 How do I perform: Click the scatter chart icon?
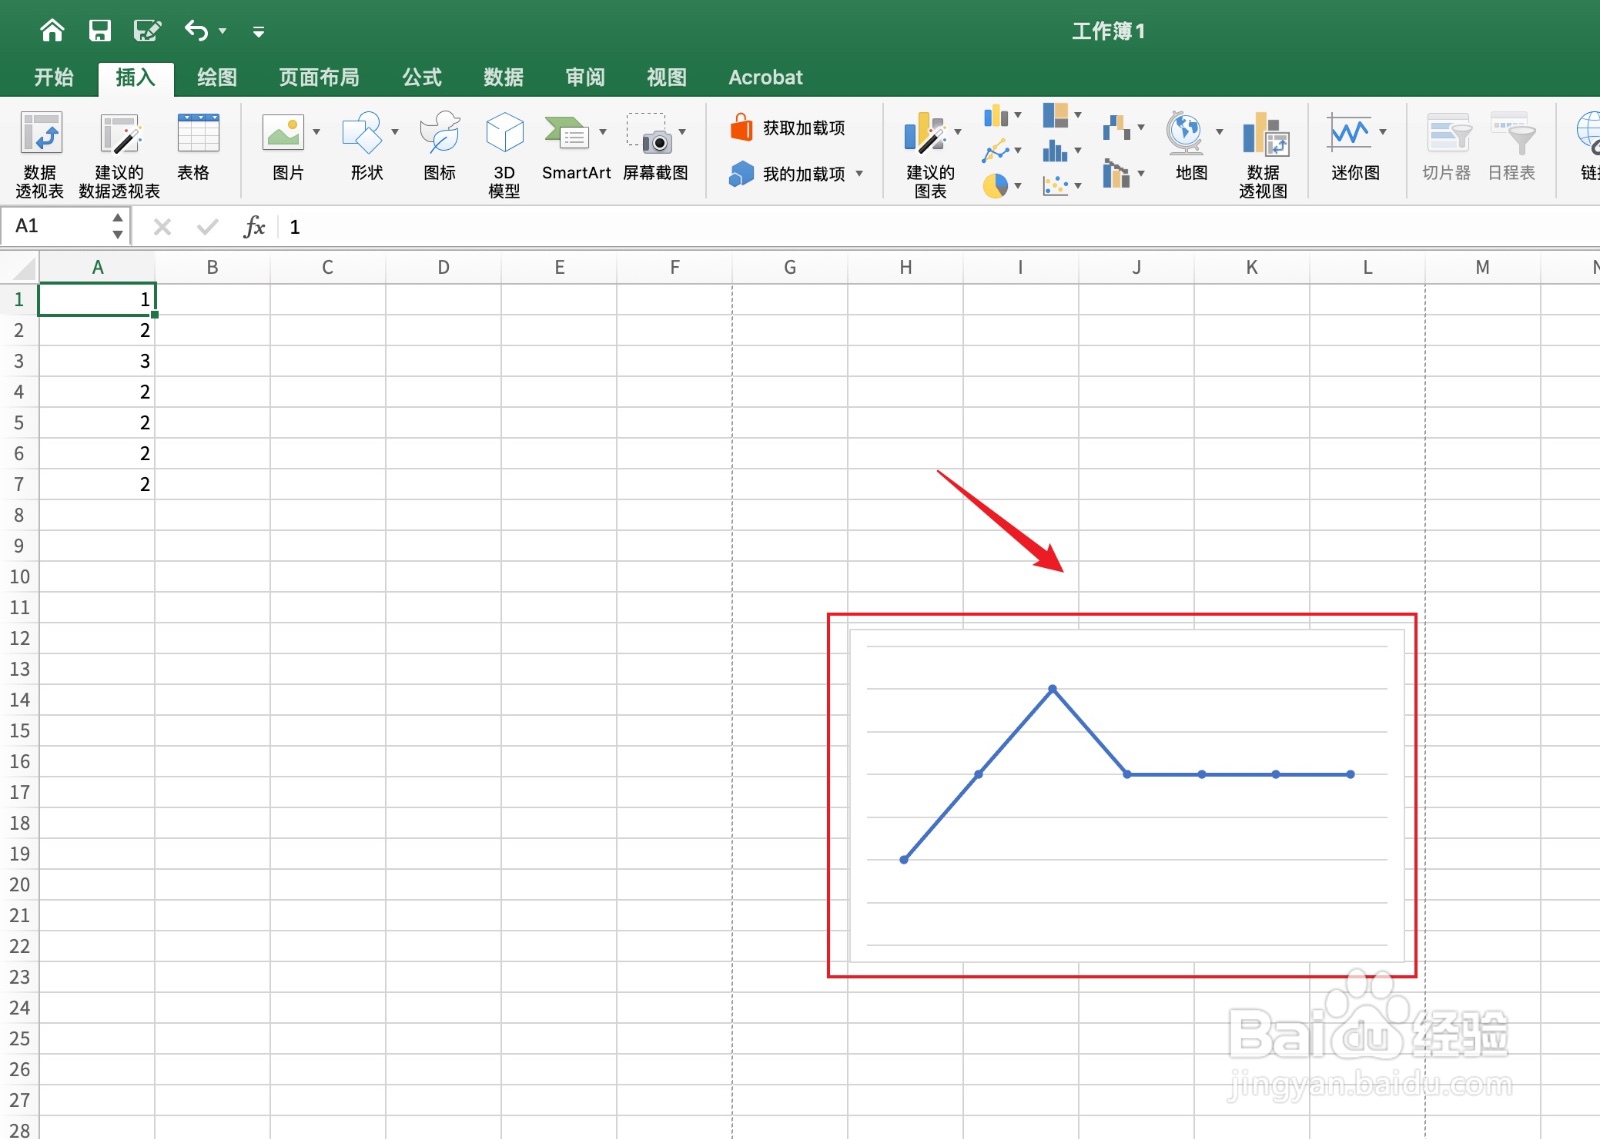pyautogui.click(x=1055, y=186)
